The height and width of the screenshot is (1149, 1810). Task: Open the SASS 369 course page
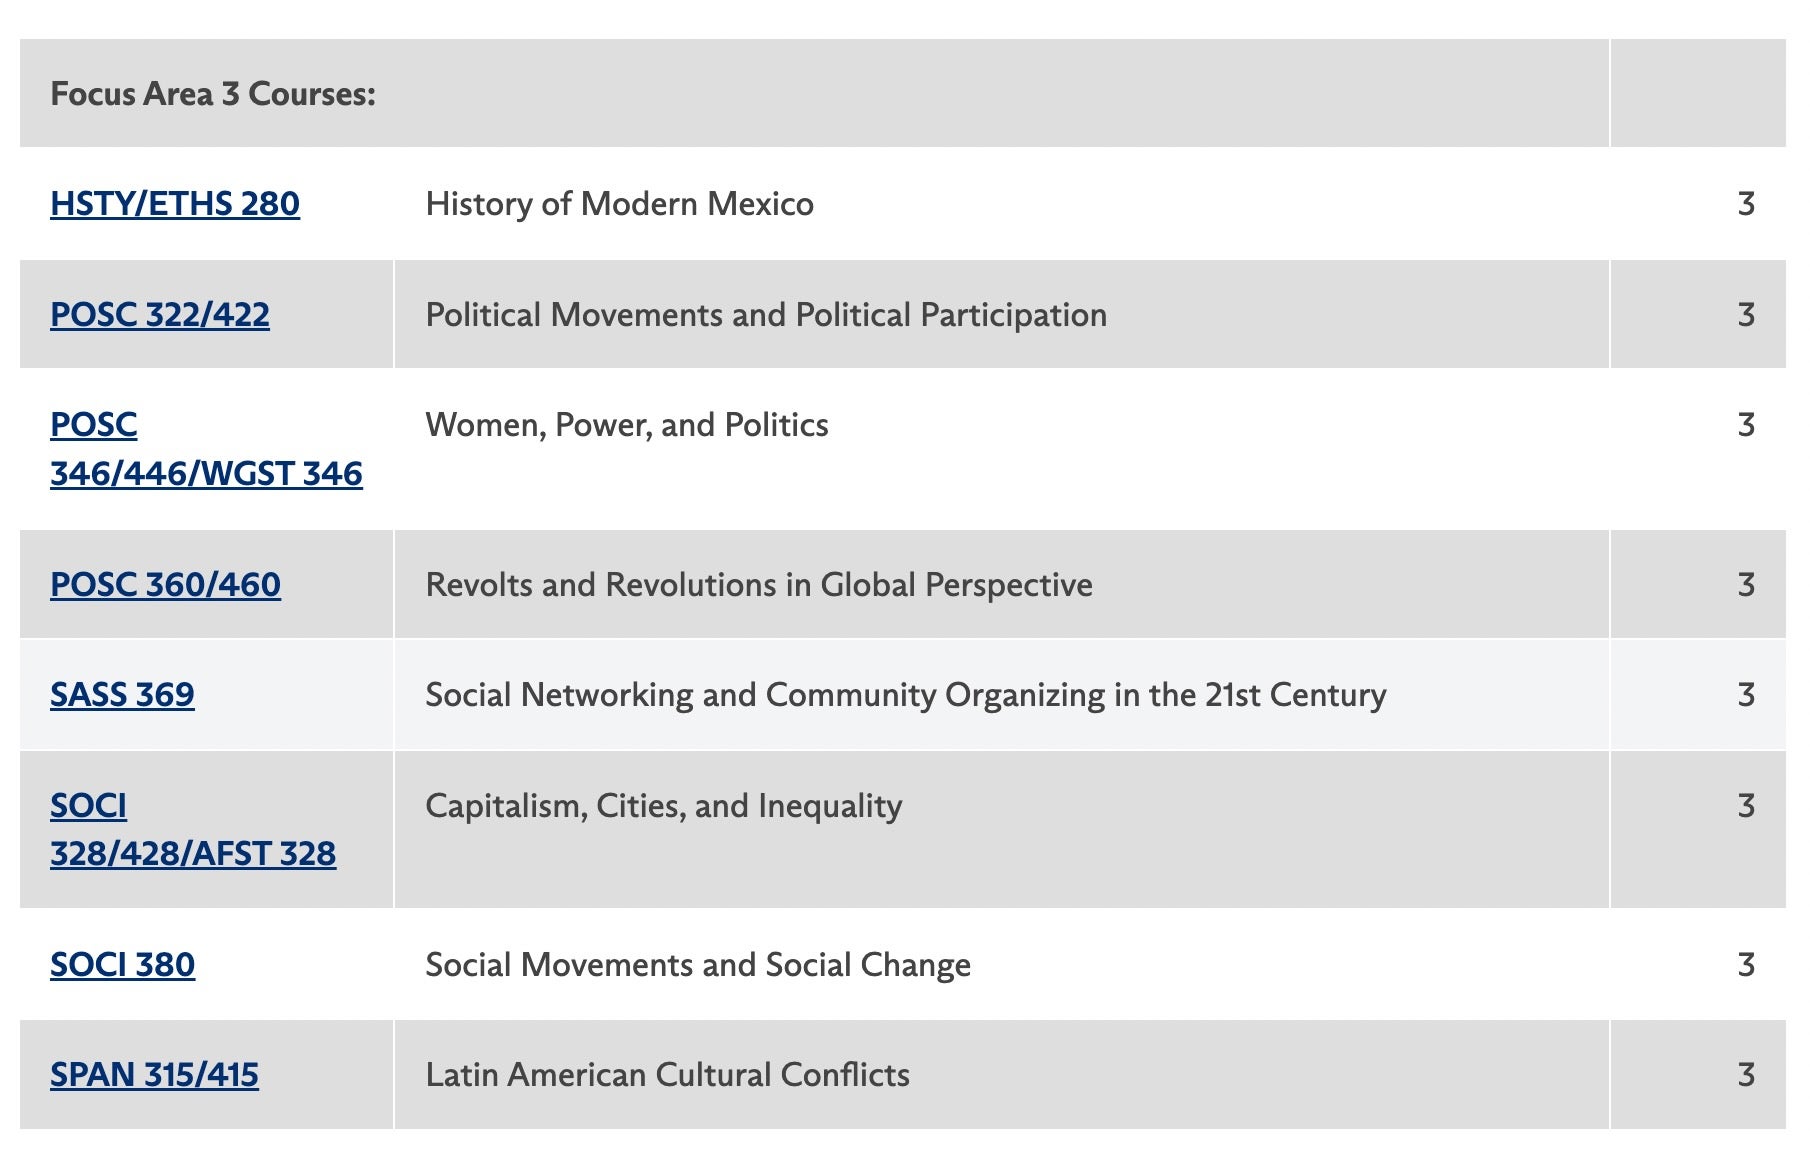(122, 695)
